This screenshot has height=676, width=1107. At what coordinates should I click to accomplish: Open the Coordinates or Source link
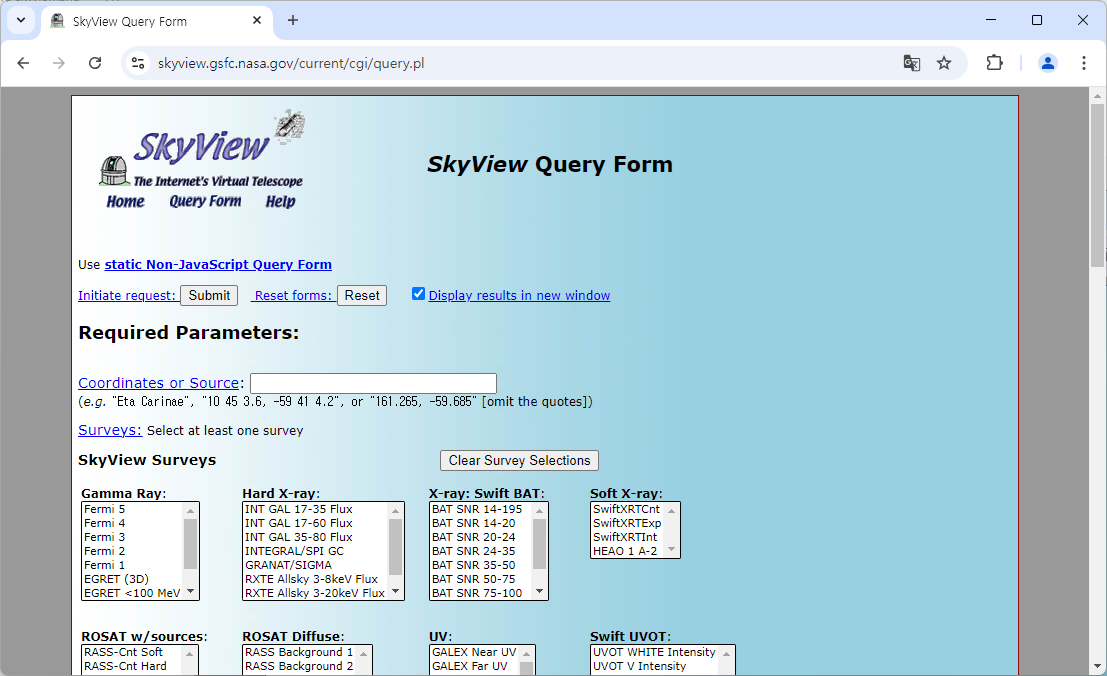[158, 383]
